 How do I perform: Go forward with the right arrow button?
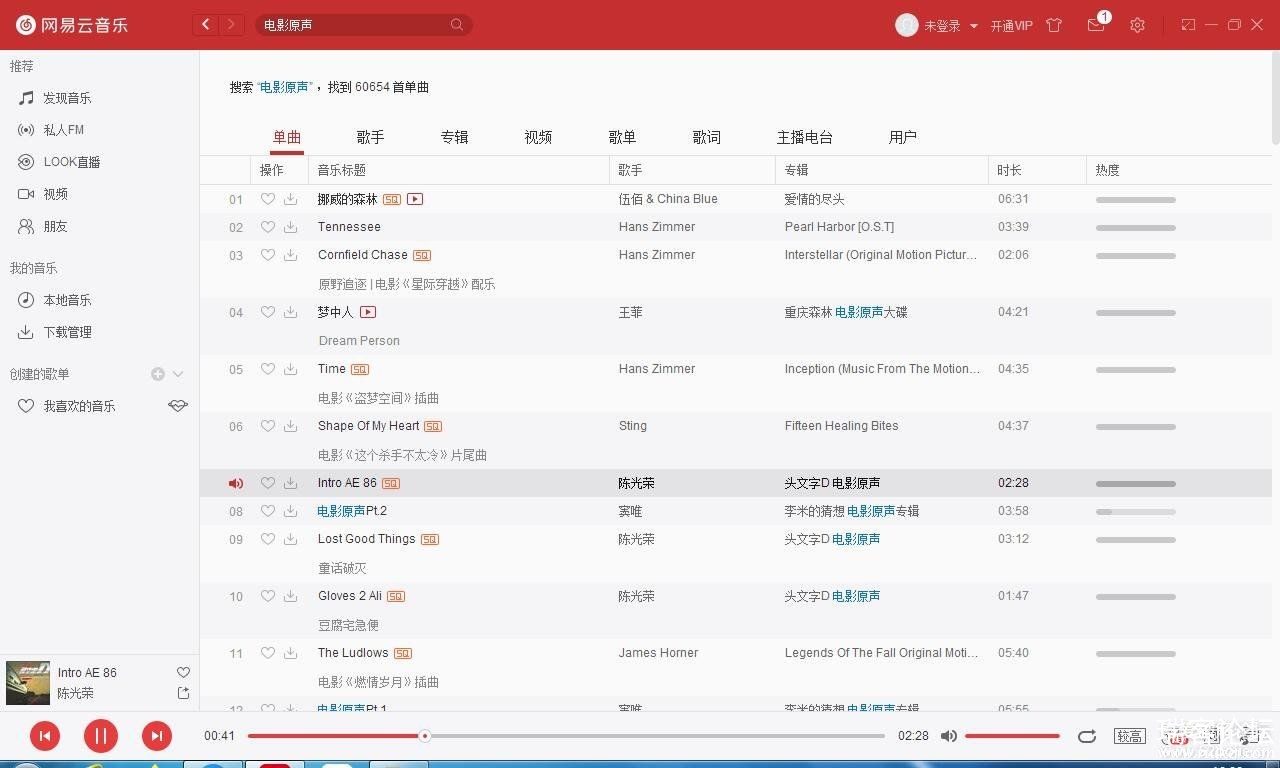pos(232,25)
